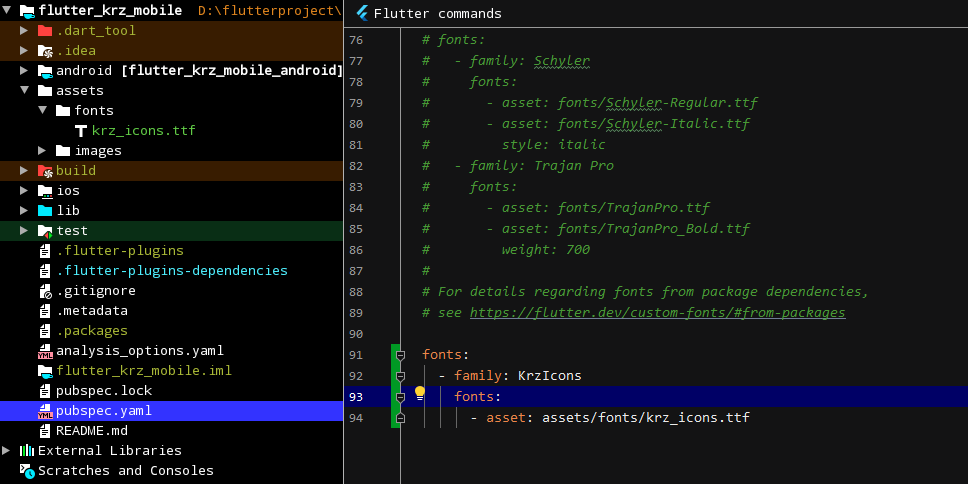Open the flutter.dev custom-fonts link

657,313
